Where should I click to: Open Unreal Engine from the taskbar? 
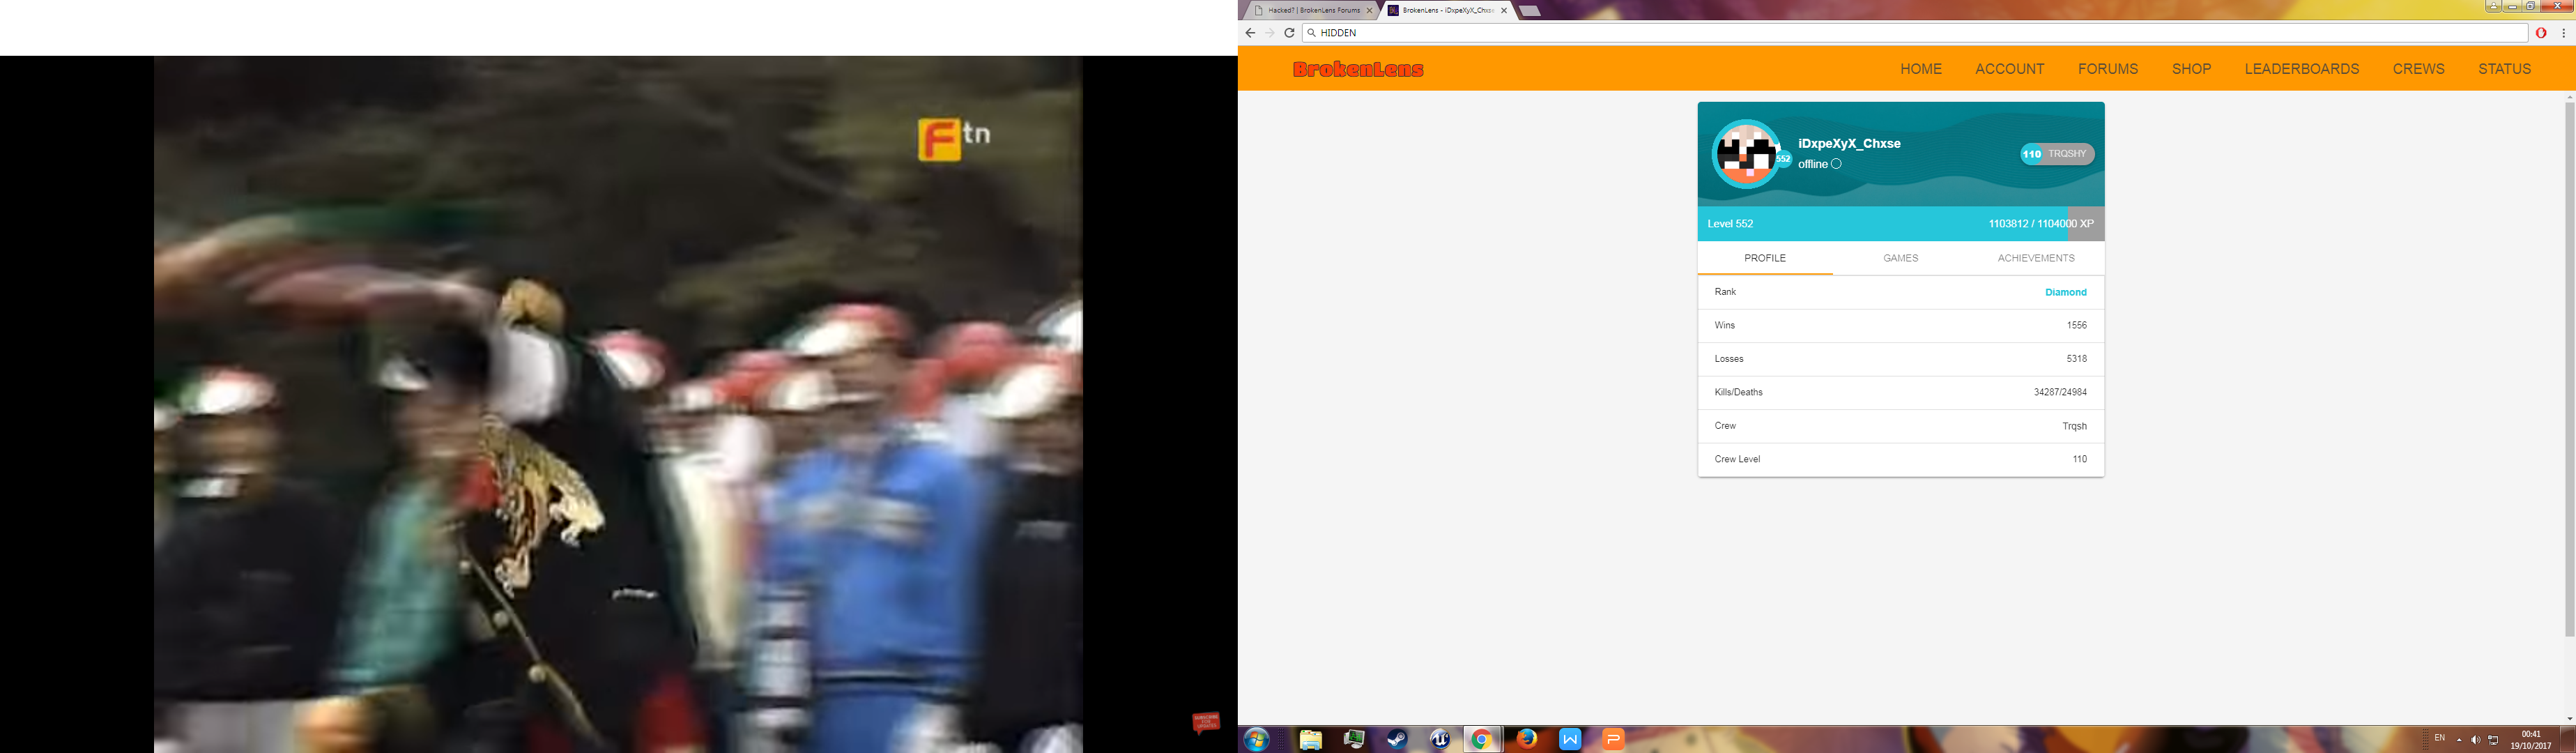[x=1440, y=740]
